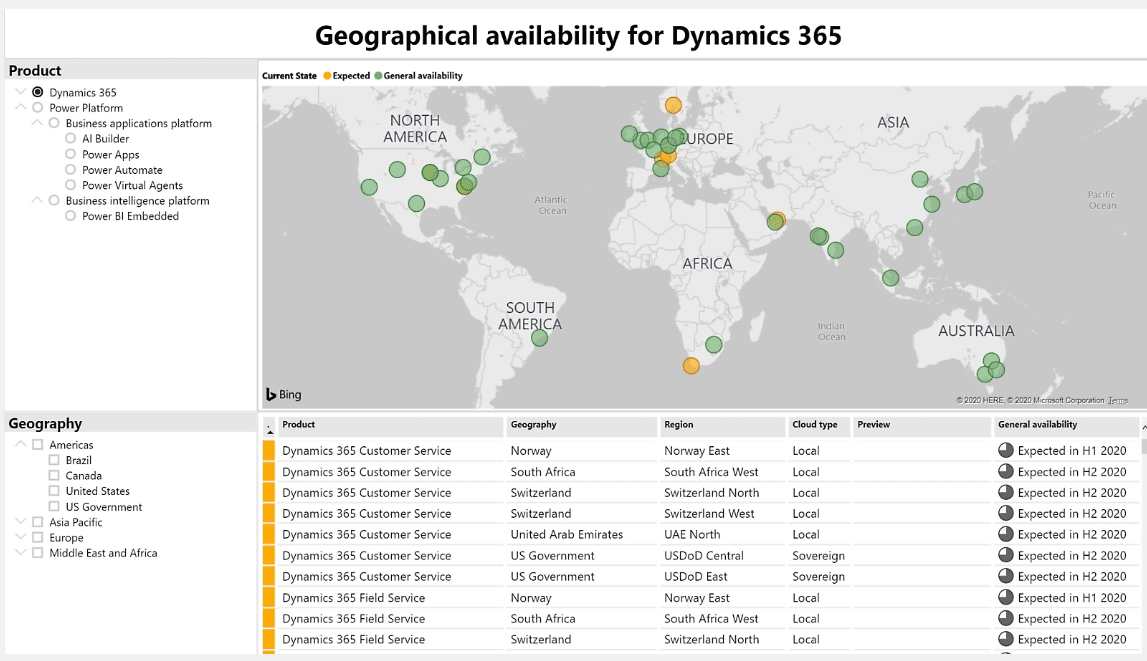
Task: Click the General availability green legend marker
Action: [x=378, y=75]
